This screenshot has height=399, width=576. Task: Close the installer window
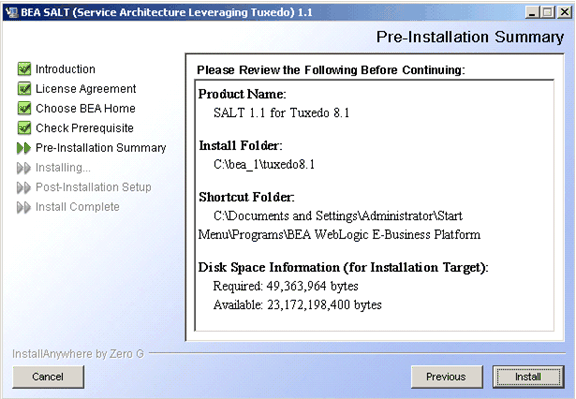(564, 12)
